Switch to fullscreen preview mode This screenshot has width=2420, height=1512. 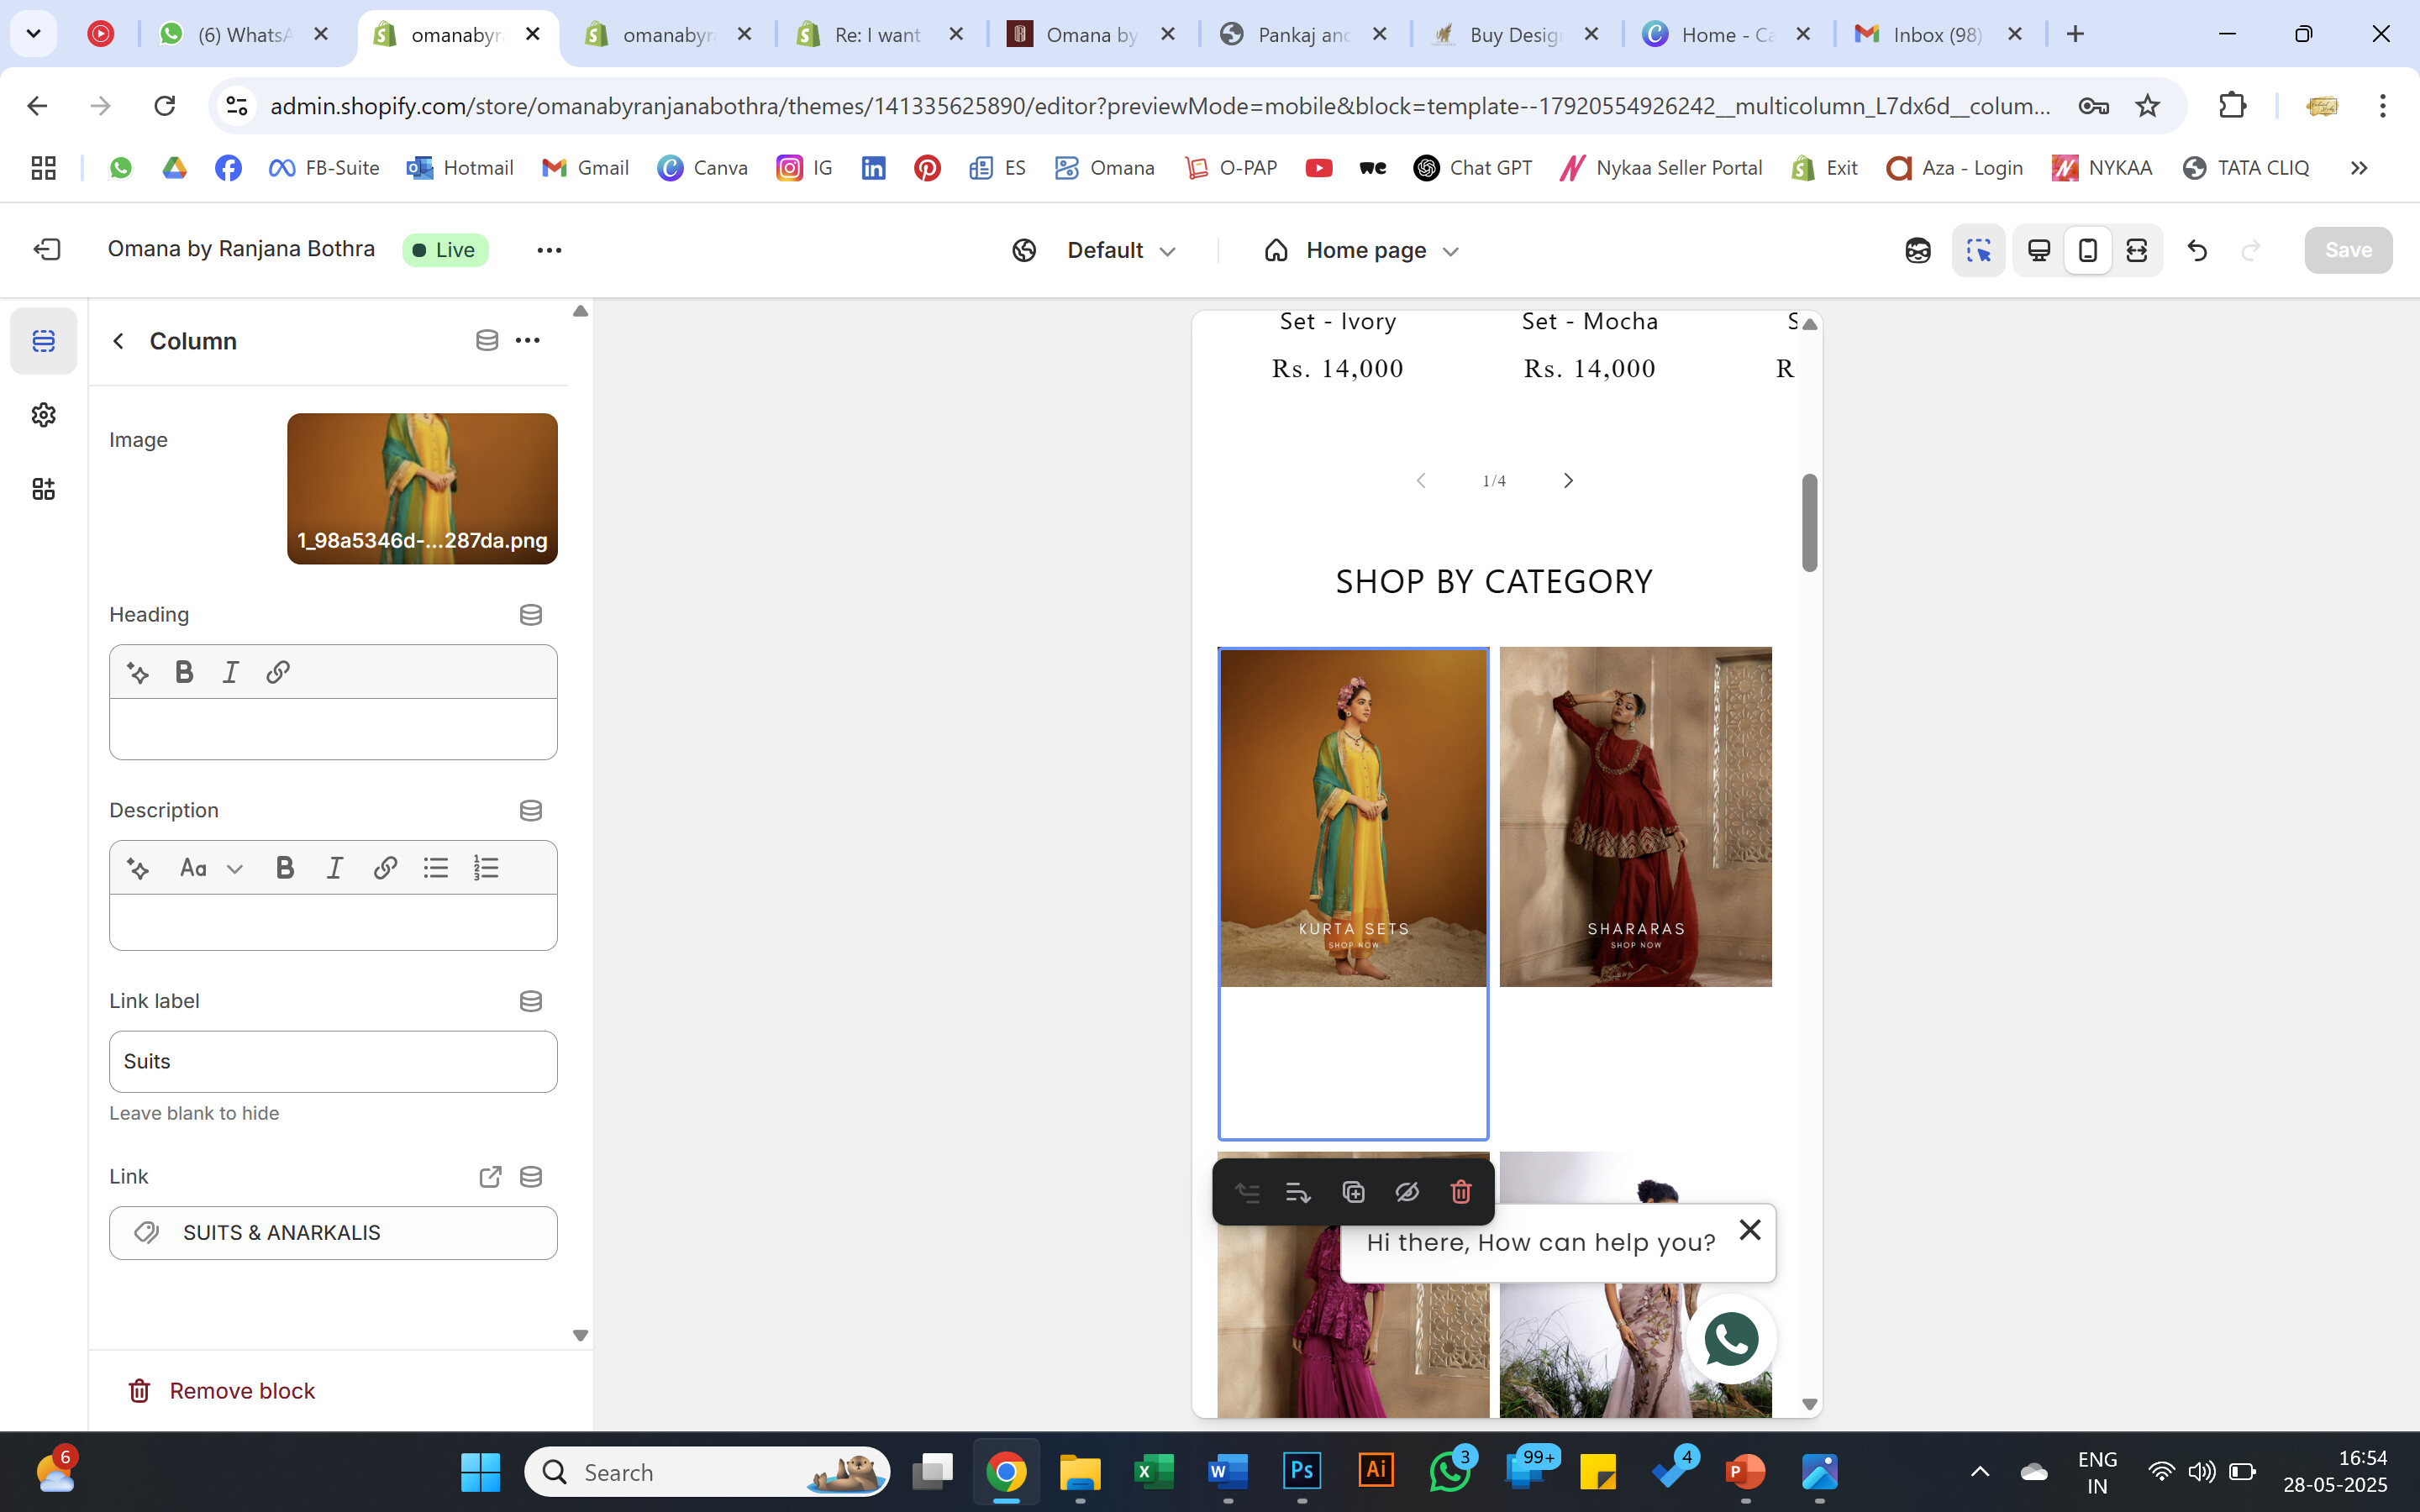coord(2136,250)
